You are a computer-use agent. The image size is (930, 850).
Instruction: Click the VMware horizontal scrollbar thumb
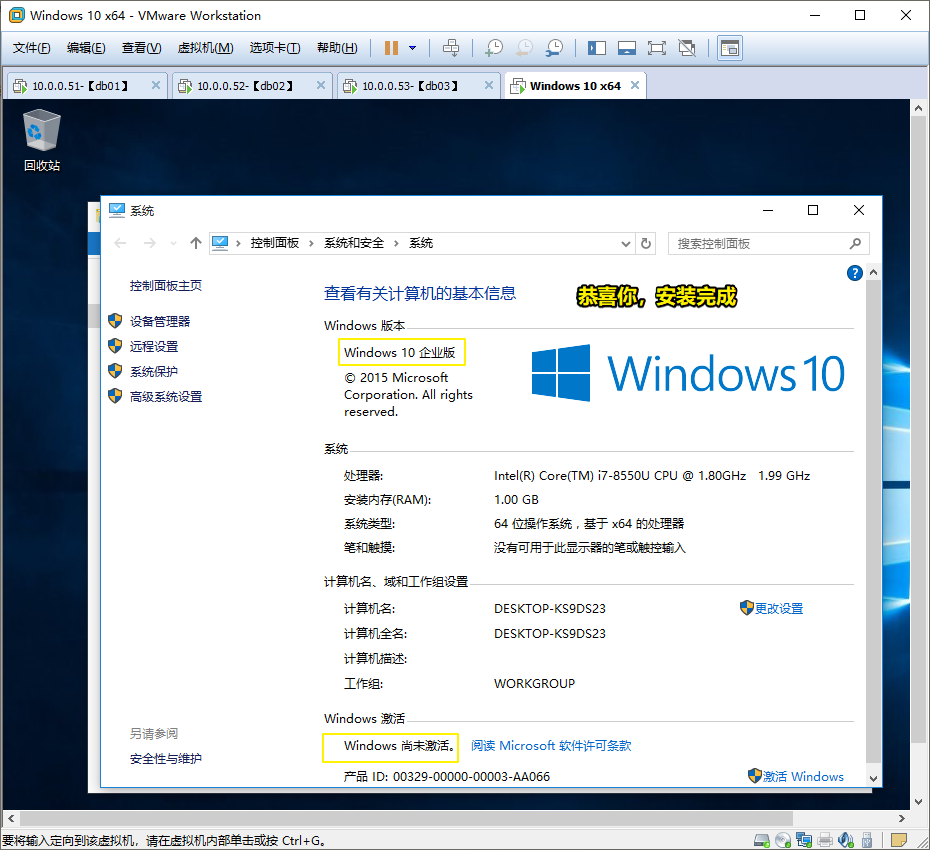pyautogui.click(x=406, y=819)
